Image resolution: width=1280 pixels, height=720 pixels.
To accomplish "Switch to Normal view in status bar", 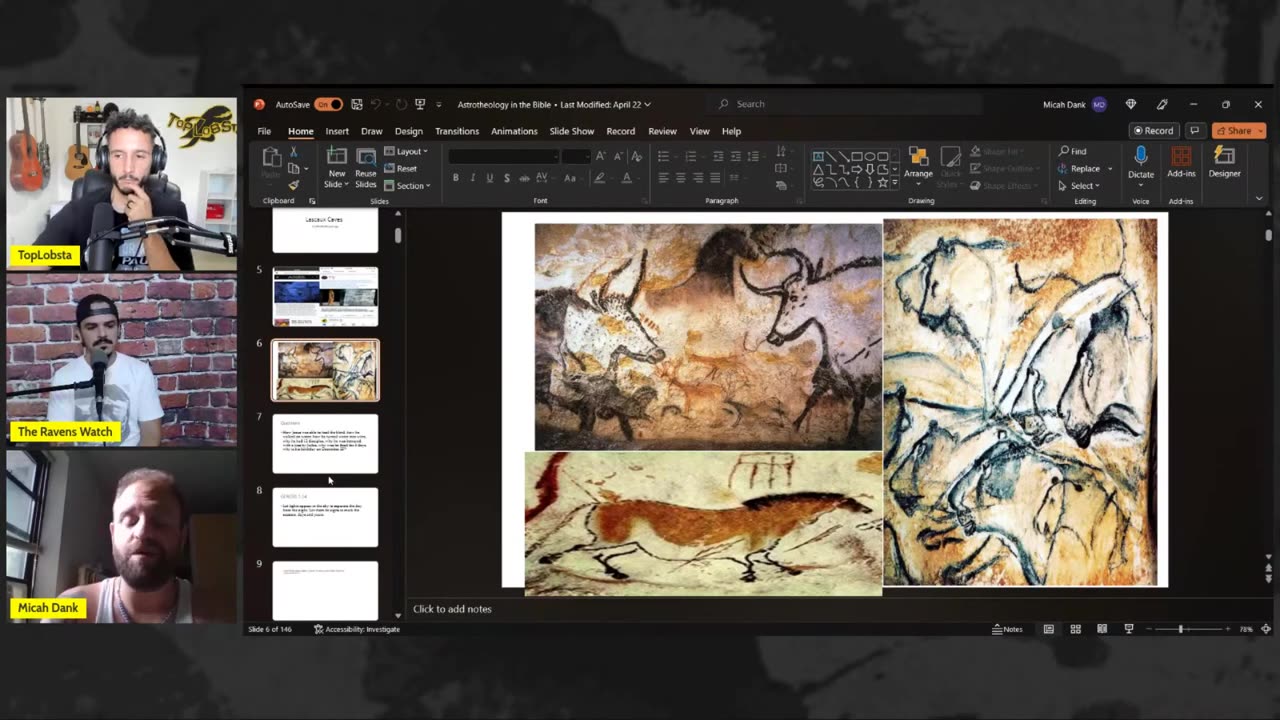I will pos(1048,629).
